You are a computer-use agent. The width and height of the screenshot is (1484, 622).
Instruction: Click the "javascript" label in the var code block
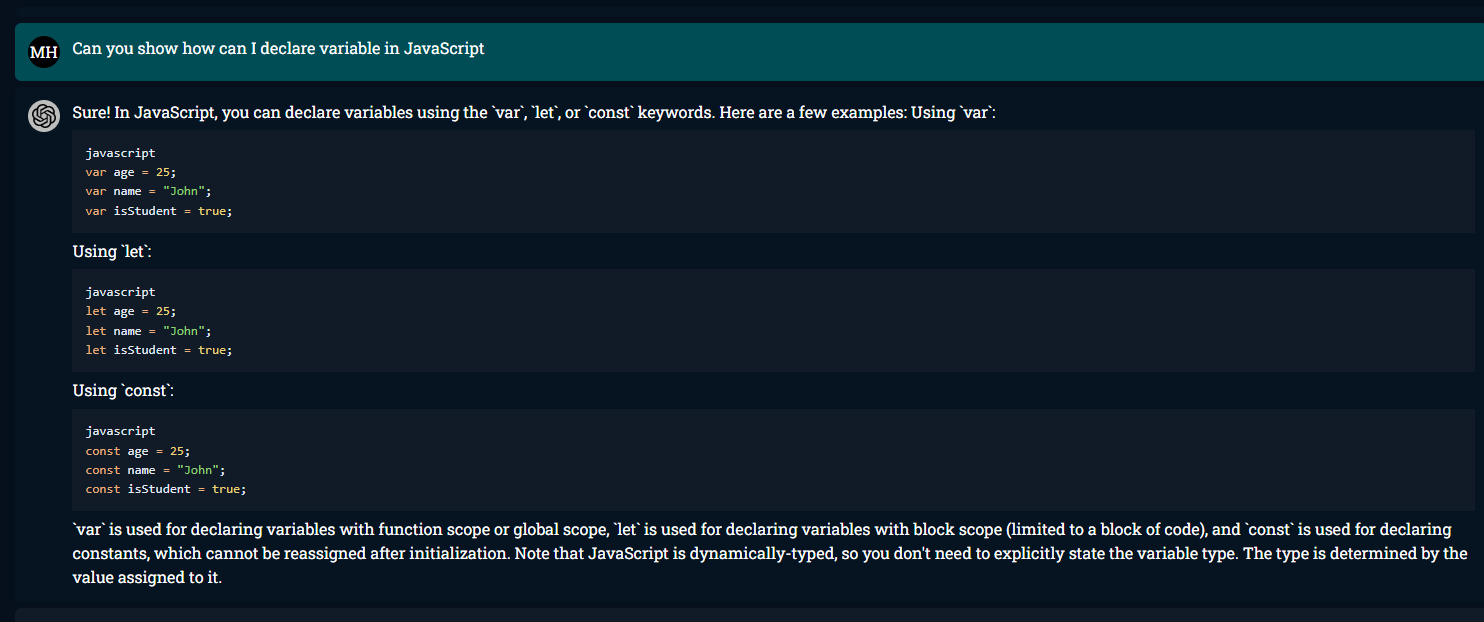120,154
